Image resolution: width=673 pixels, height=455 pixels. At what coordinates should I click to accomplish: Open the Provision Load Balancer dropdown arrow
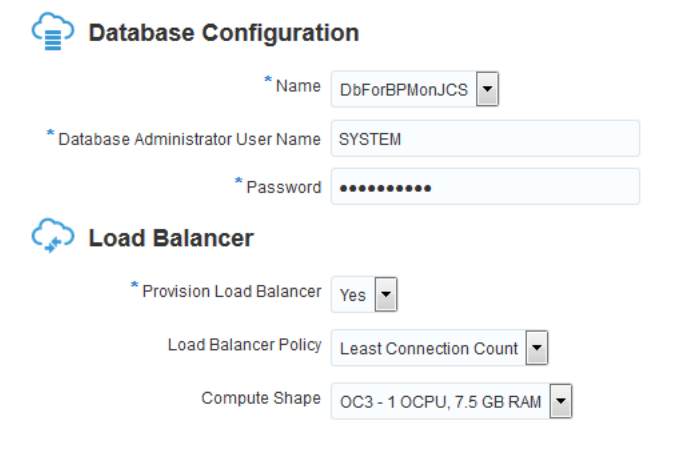coord(386,294)
